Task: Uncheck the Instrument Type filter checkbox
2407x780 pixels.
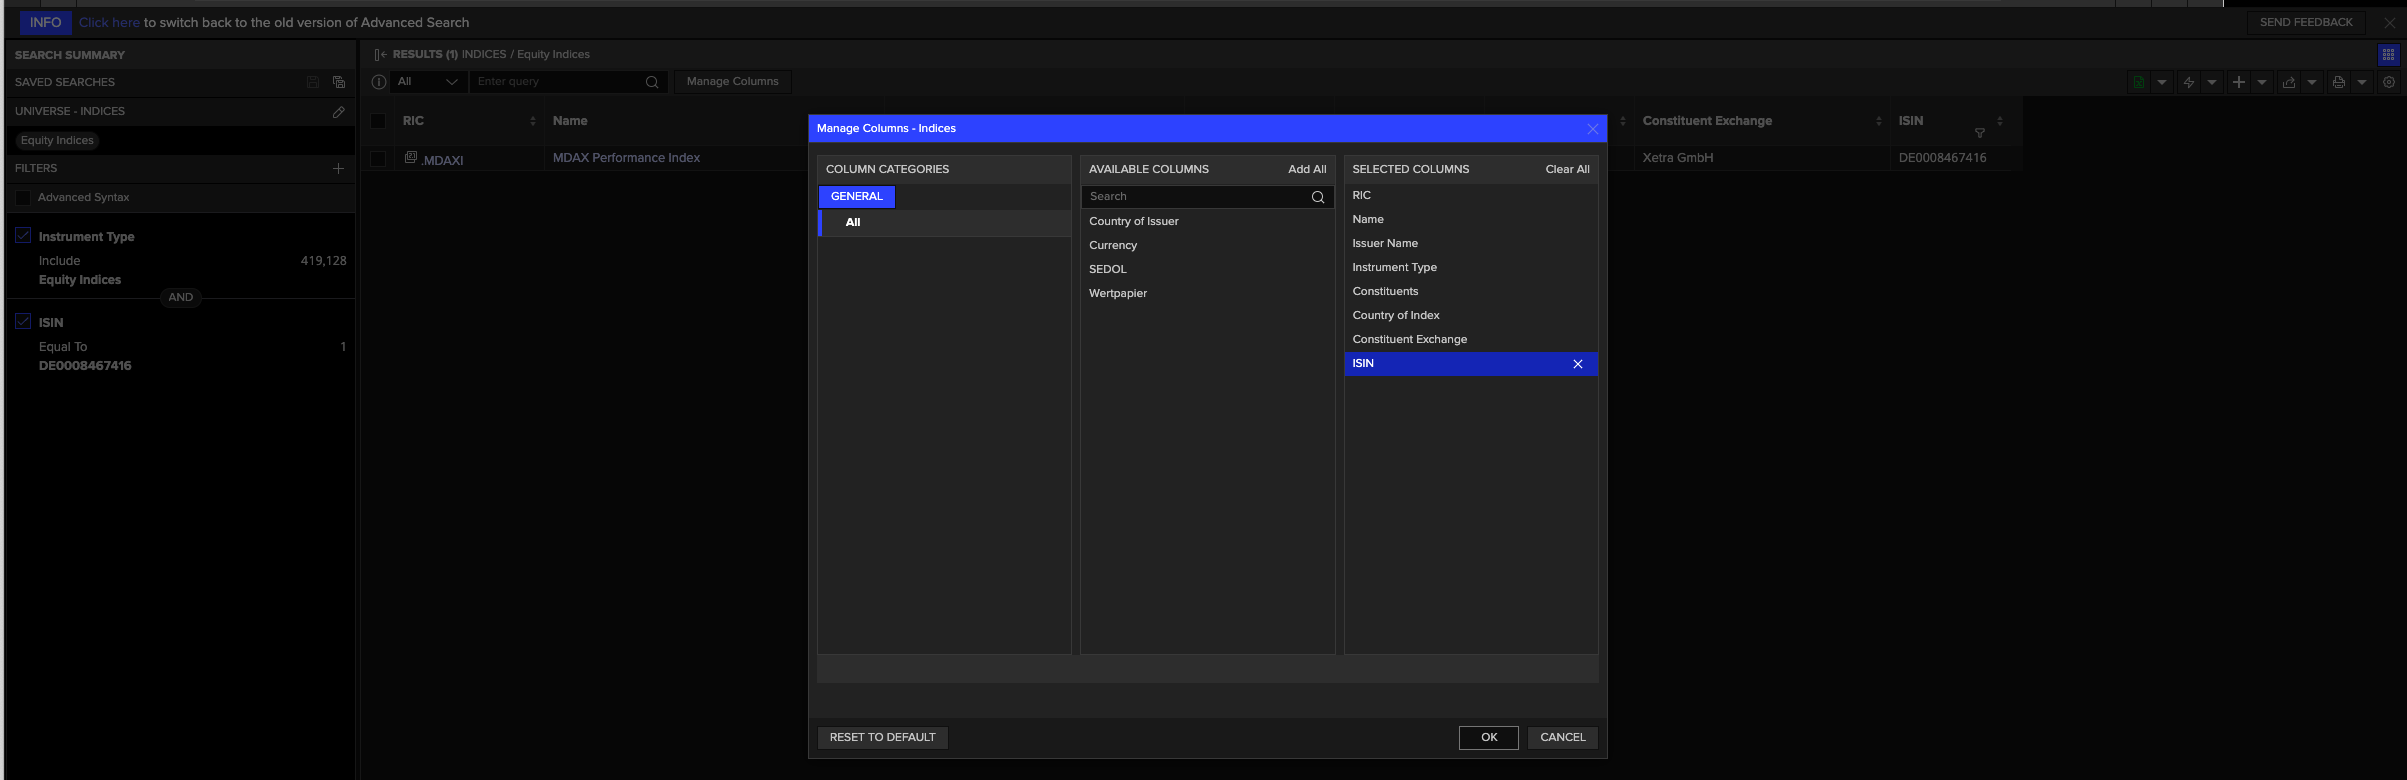Action: [23, 236]
